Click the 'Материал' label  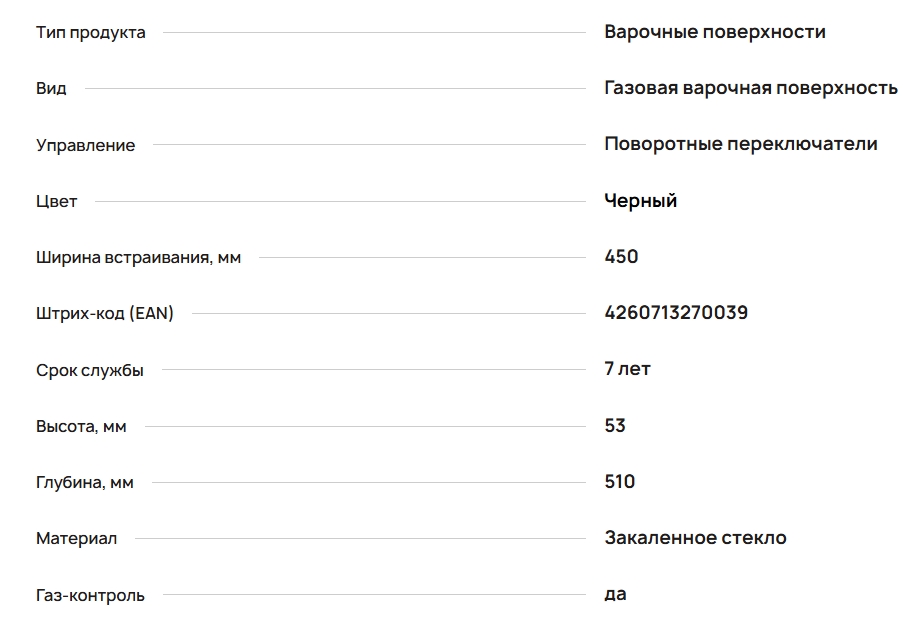point(77,539)
